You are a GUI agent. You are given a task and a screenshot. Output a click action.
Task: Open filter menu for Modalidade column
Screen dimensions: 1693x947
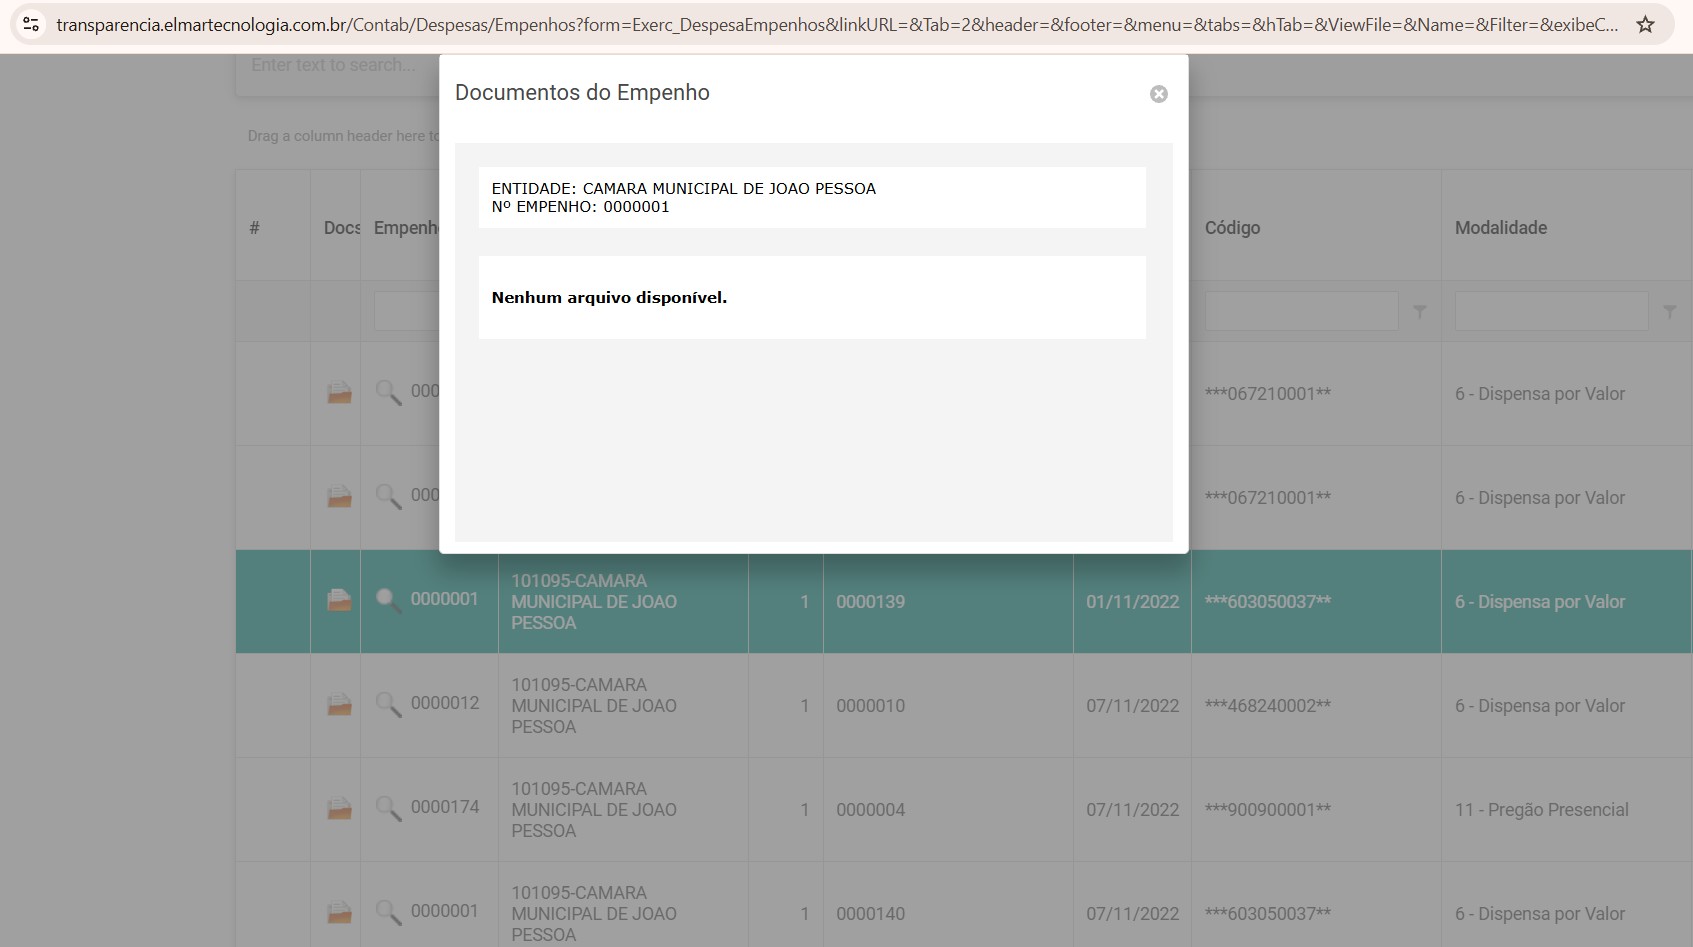click(x=1669, y=313)
